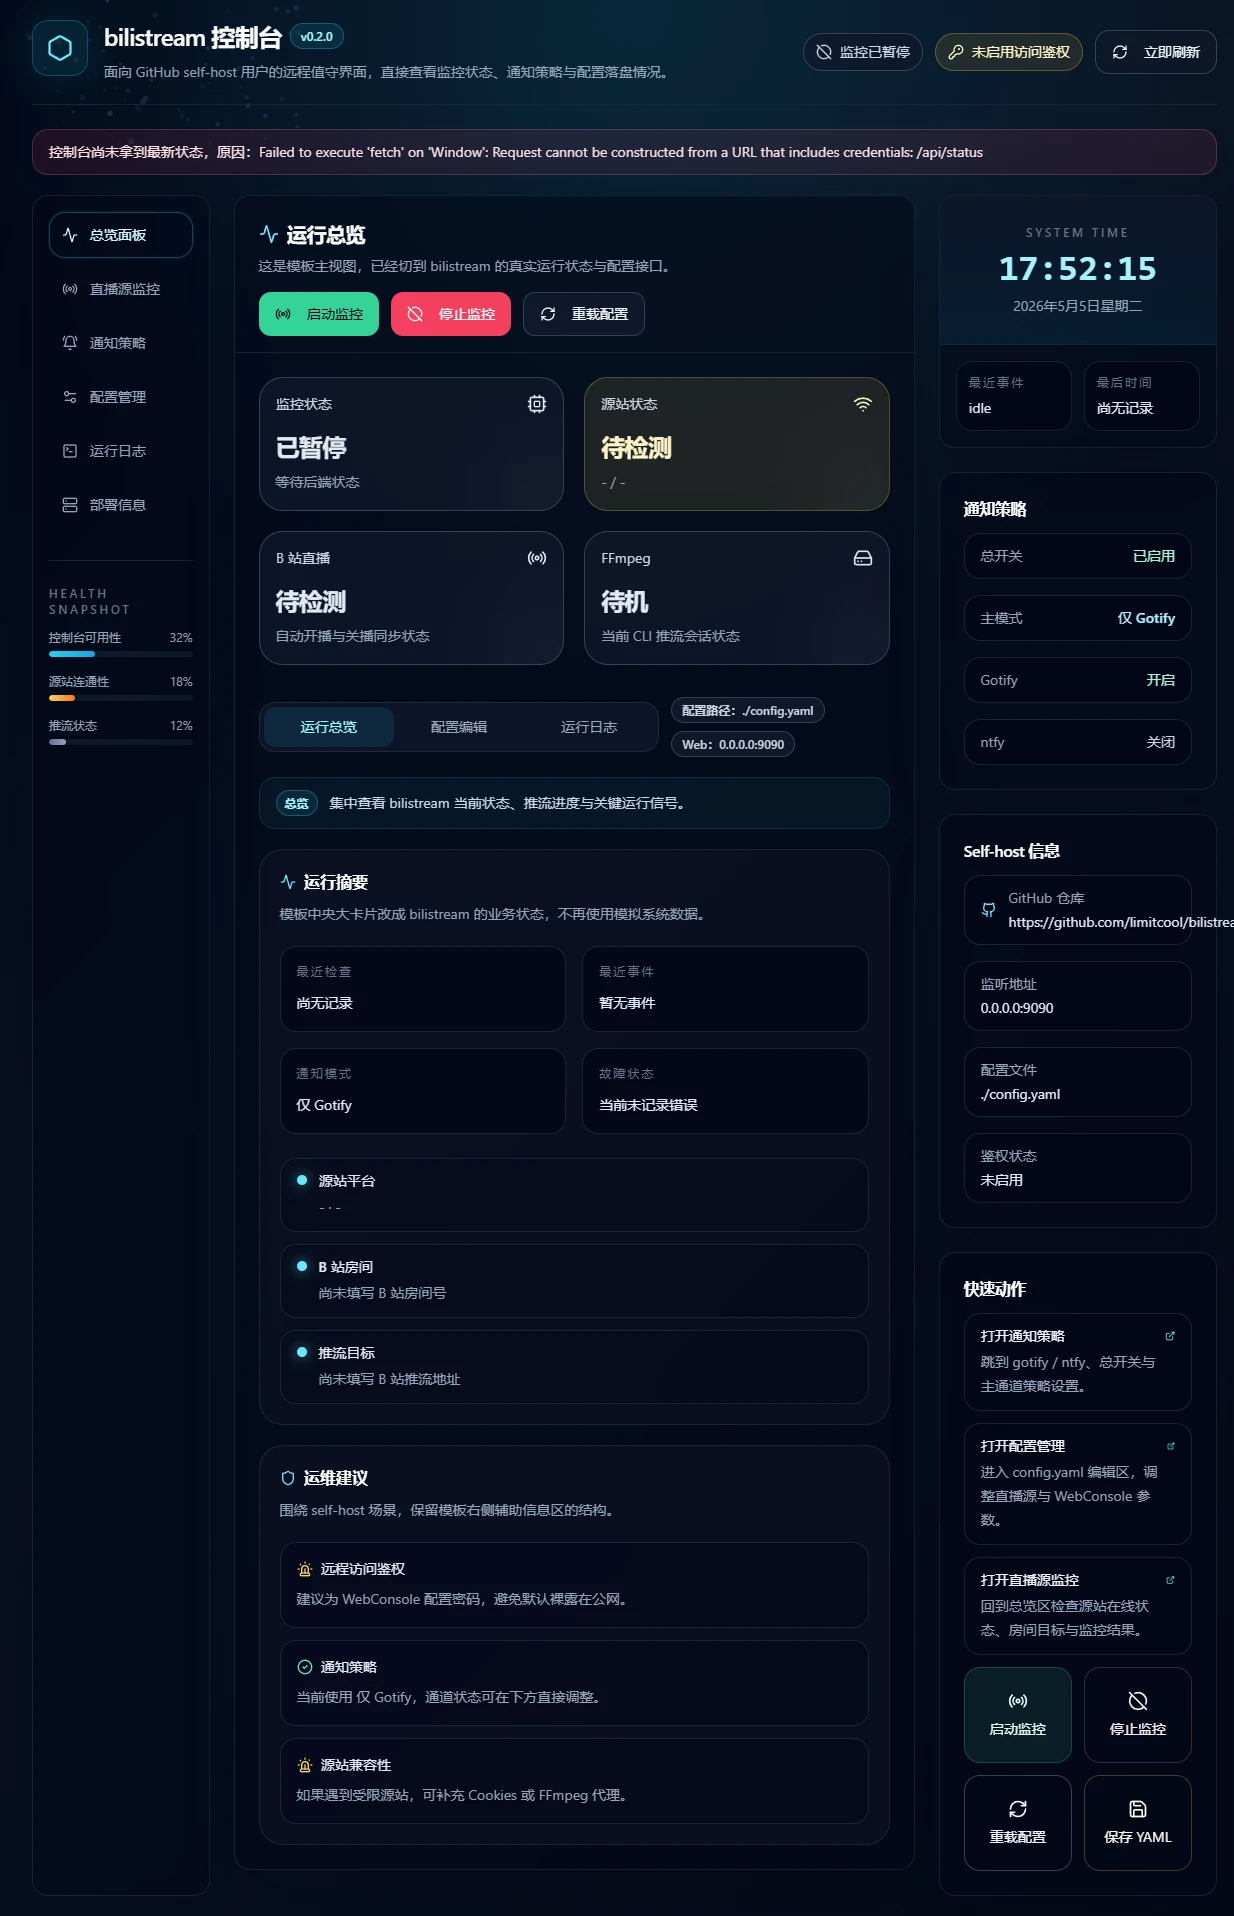Image resolution: width=1234 pixels, height=1916 pixels.
Task: Open the 打开直播源监控 quick action card
Action: pyautogui.click(x=1078, y=1605)
